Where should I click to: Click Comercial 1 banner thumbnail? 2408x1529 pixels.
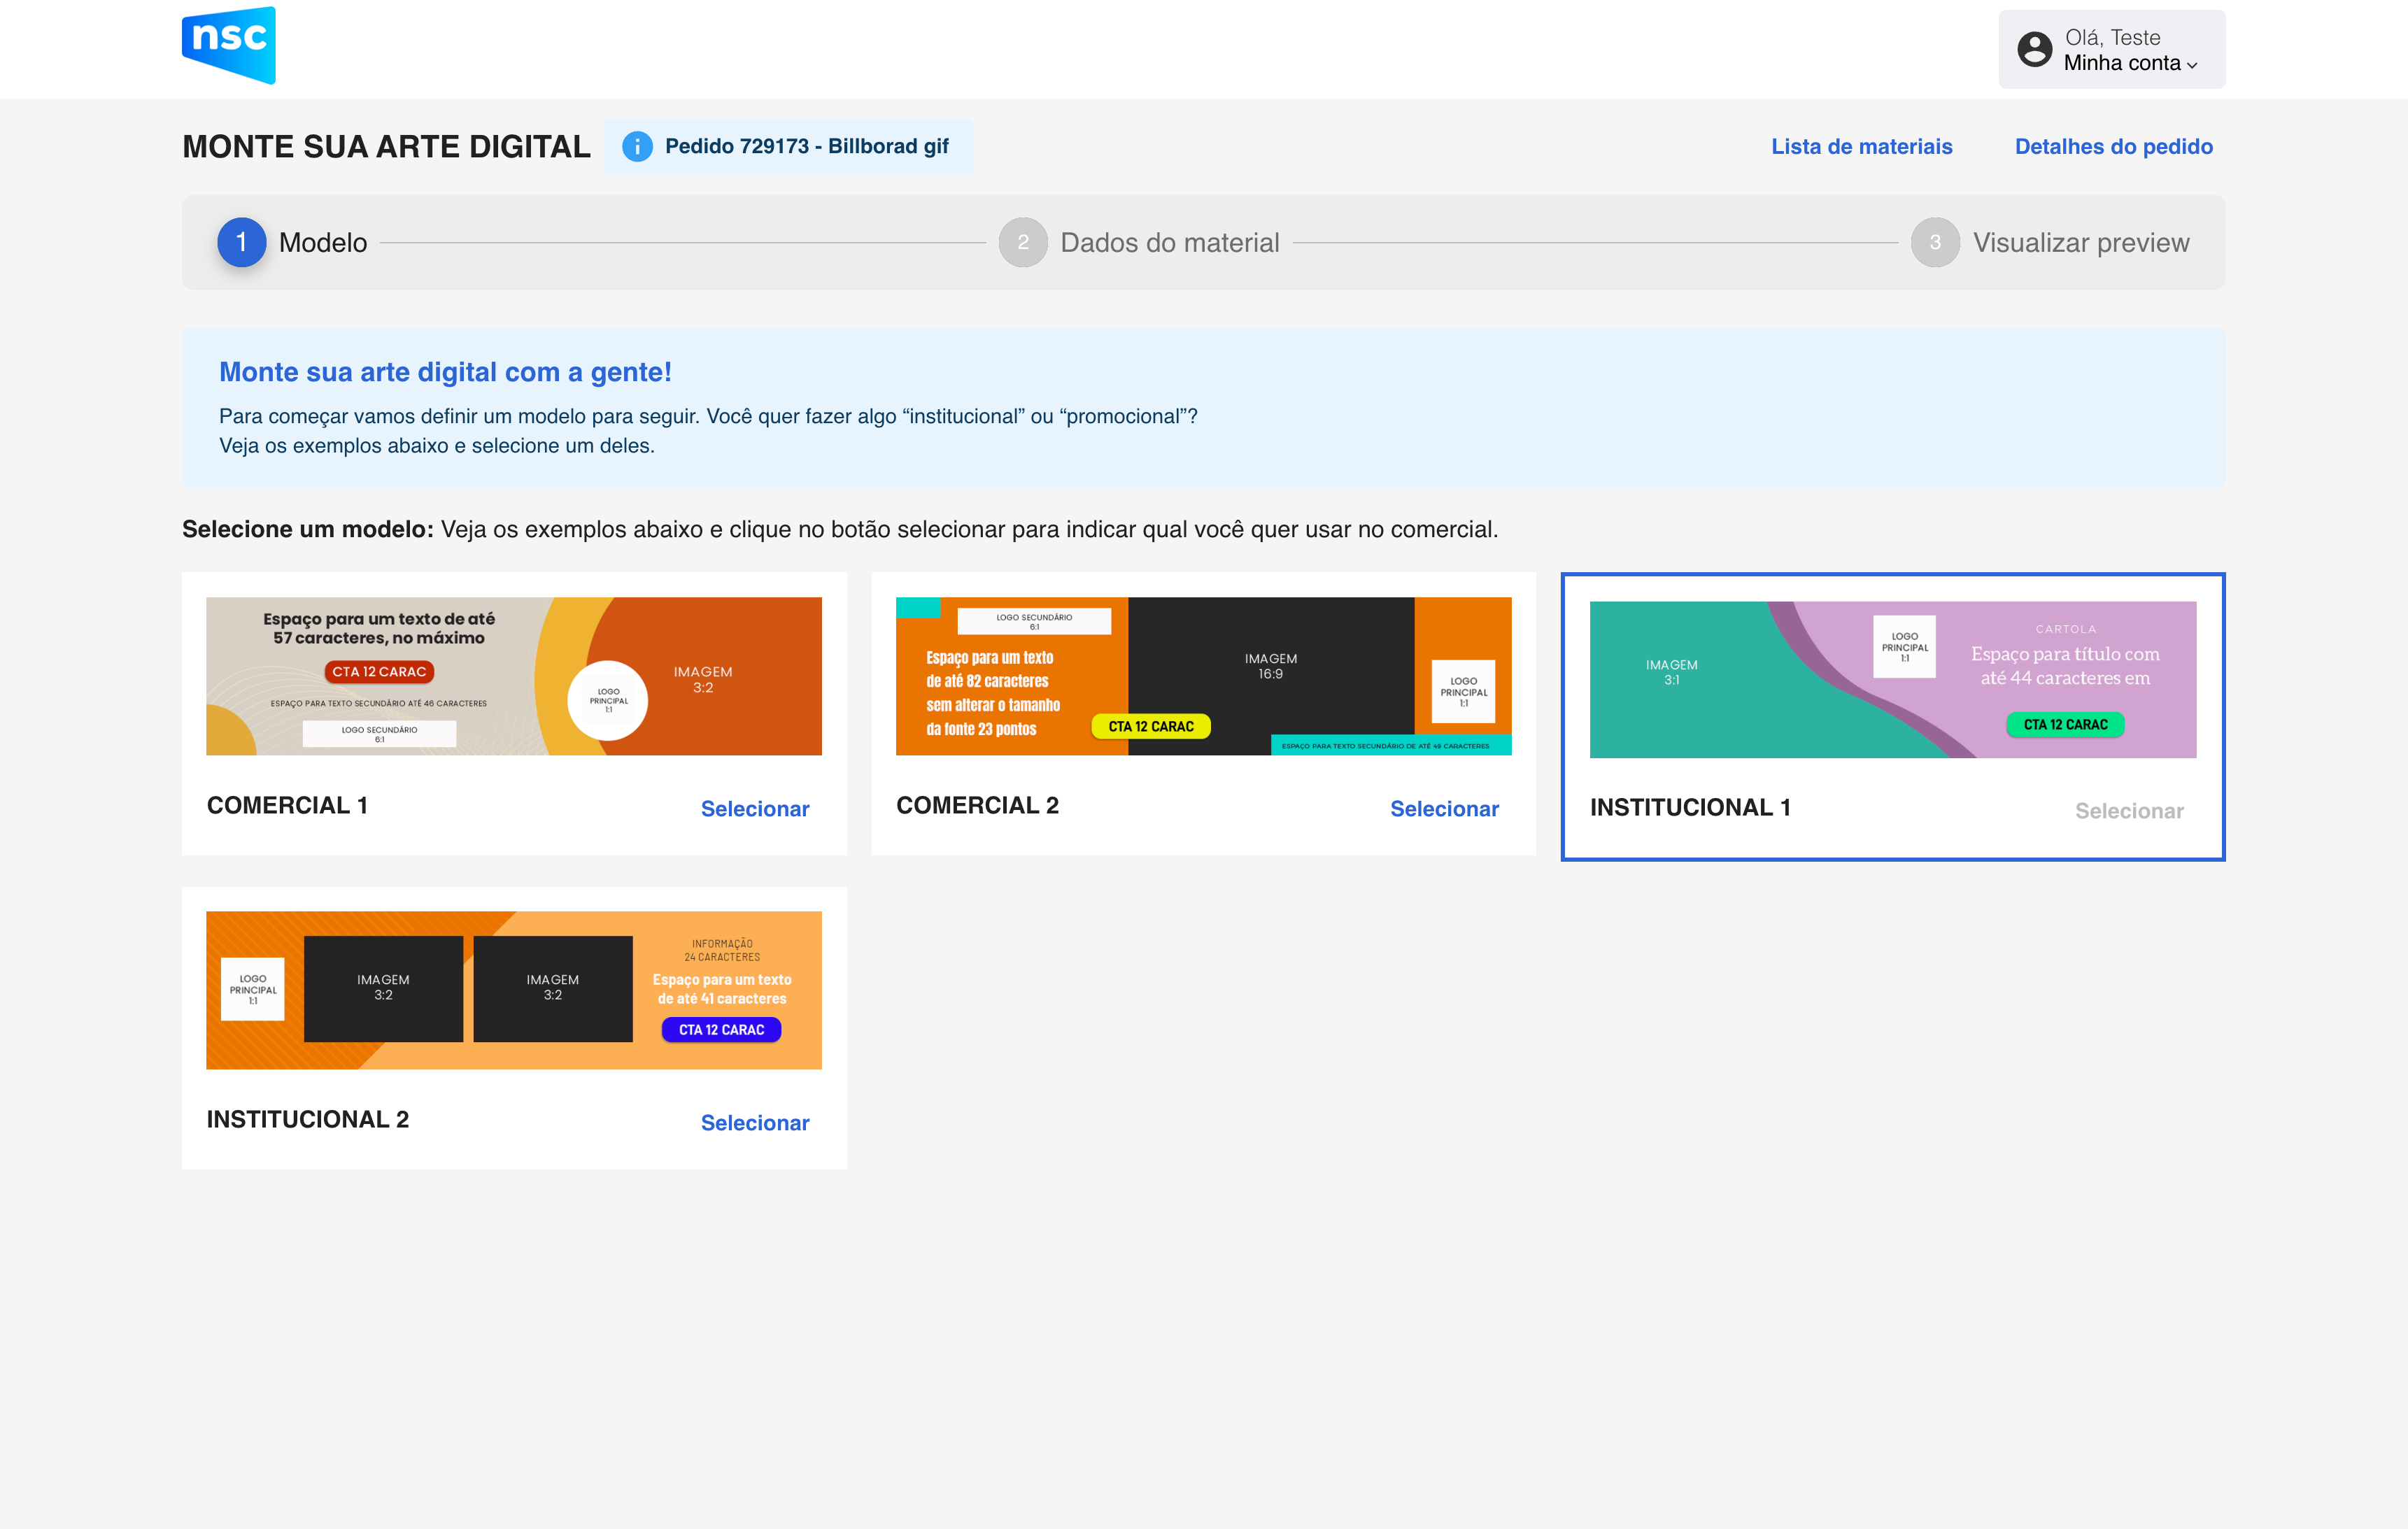click(513, 676)
